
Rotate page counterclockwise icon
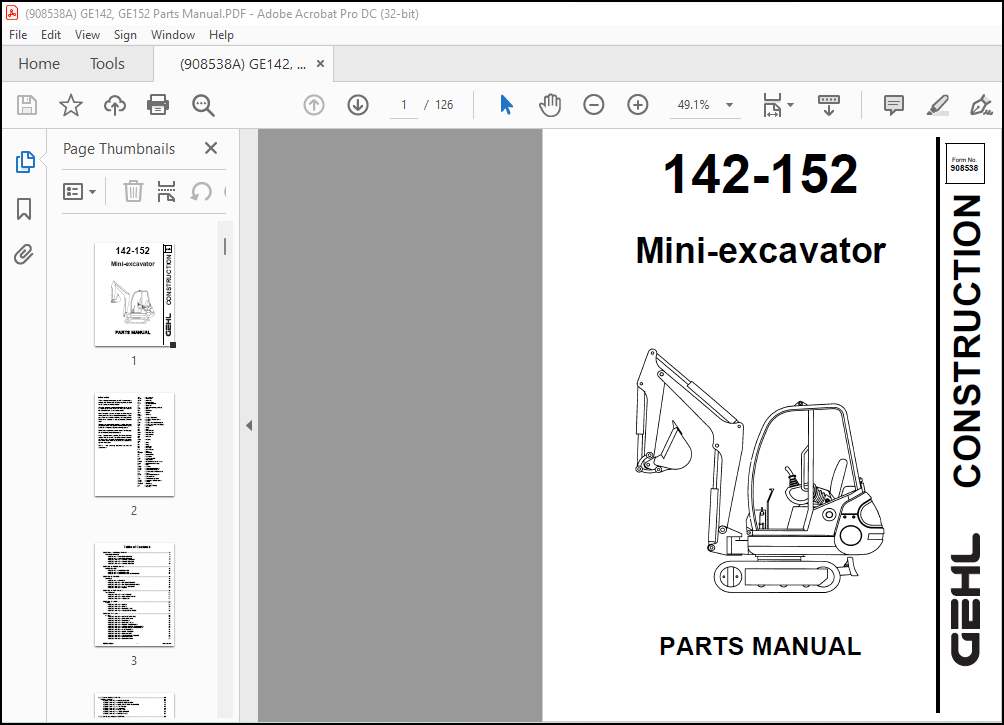(201, 191)
